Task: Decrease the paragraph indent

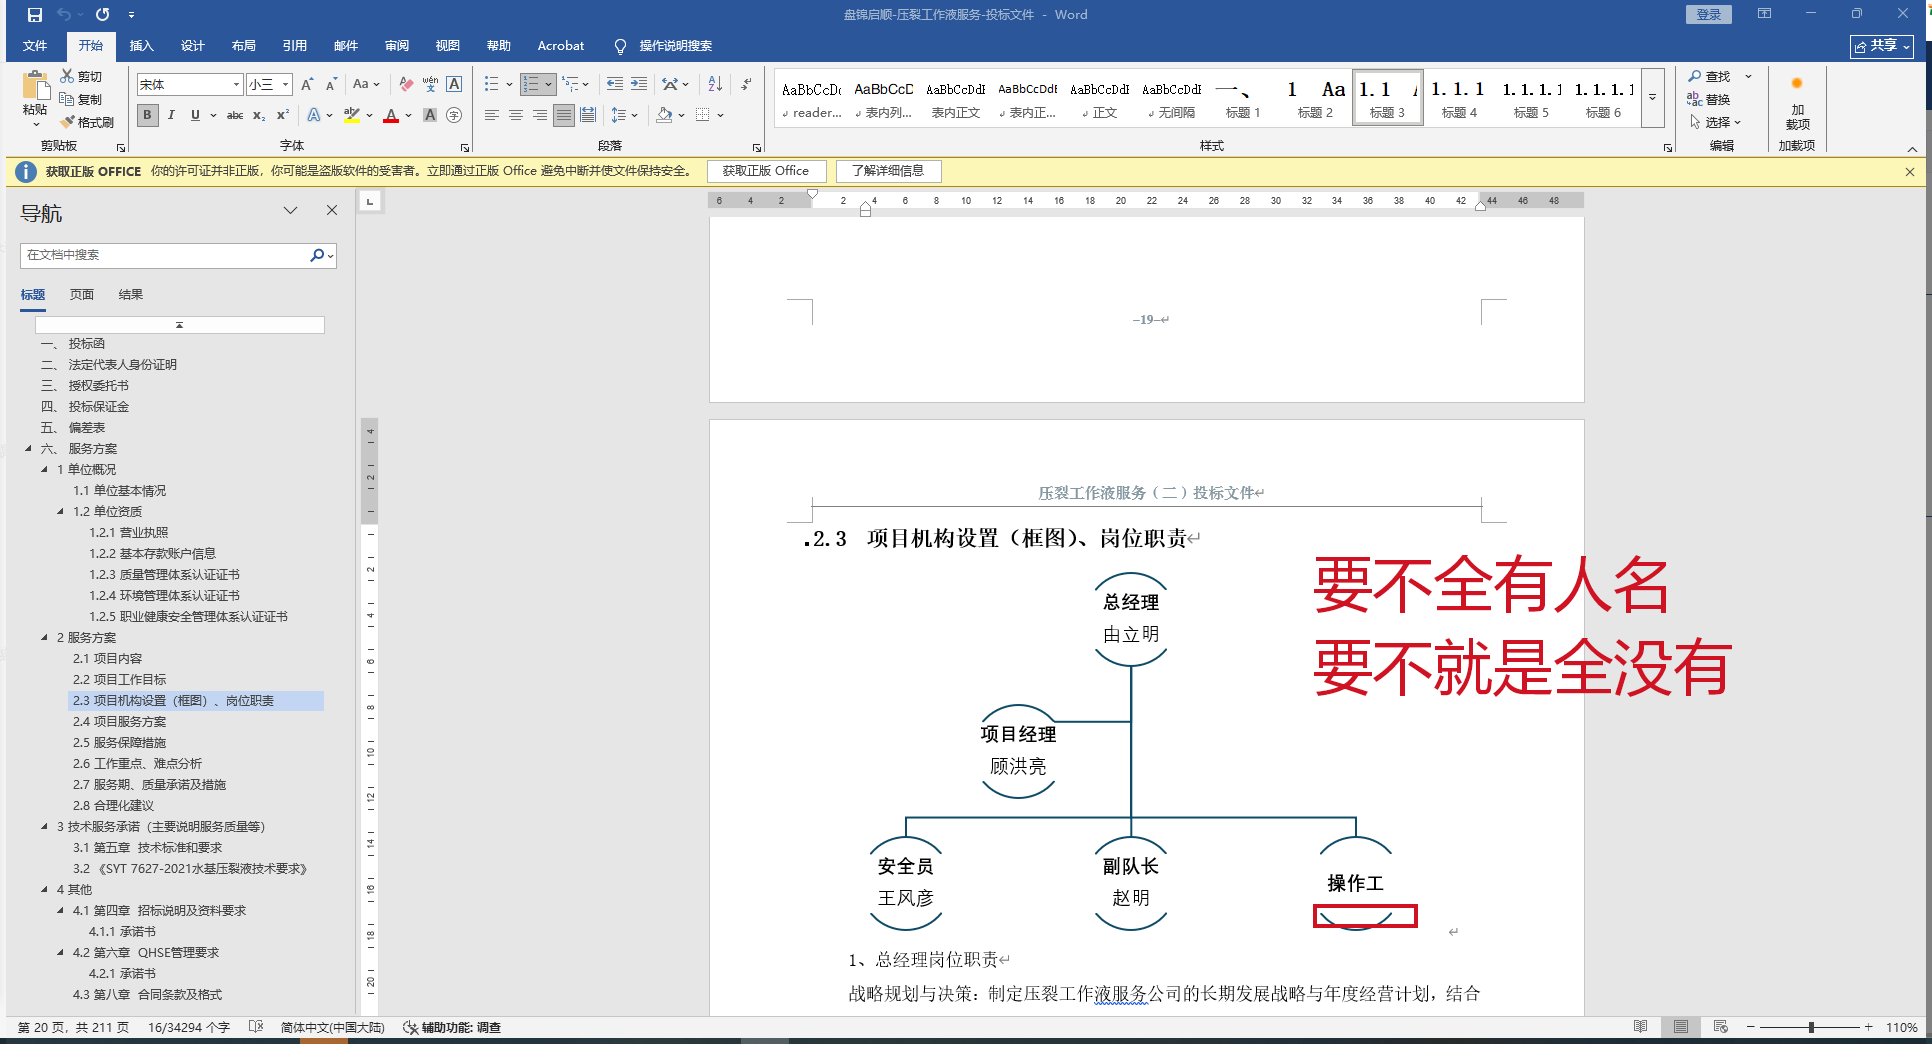Action: pos(614,84)
